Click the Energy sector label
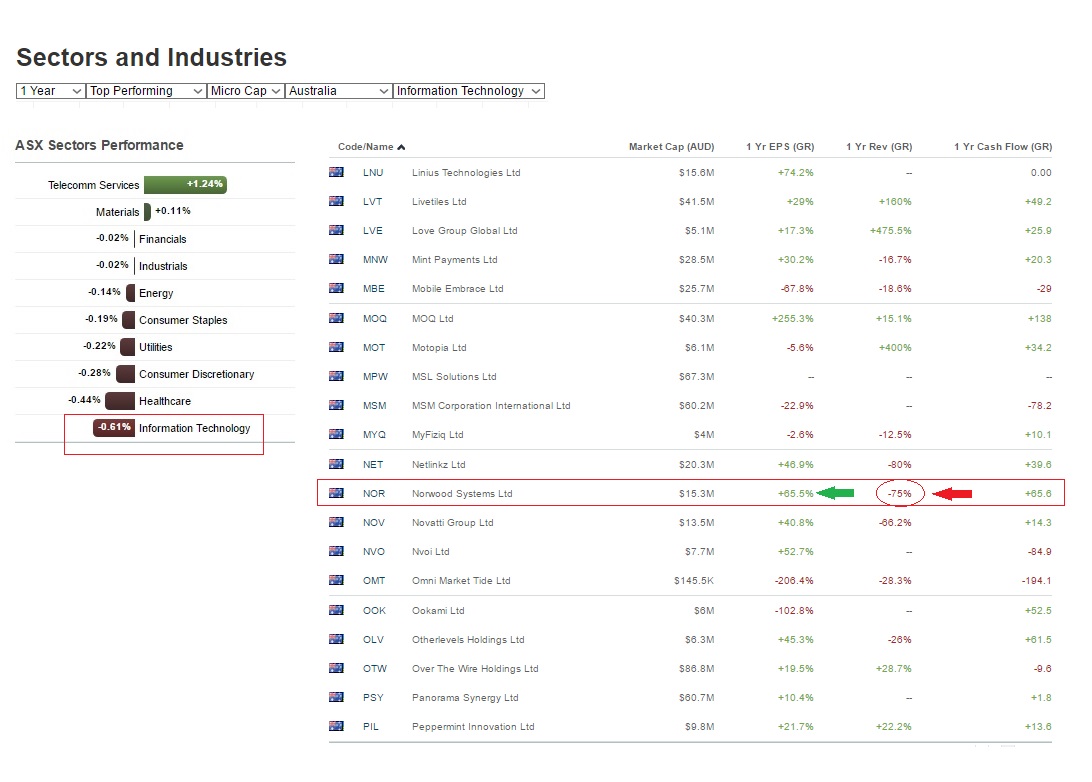The image size is (1092, 782). click(156, 293)
